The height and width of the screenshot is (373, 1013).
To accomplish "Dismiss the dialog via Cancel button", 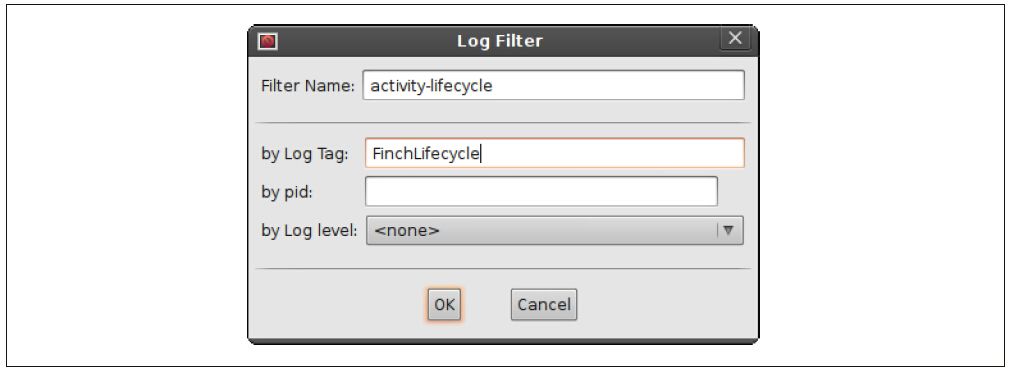I will click(x=544, y=304).
